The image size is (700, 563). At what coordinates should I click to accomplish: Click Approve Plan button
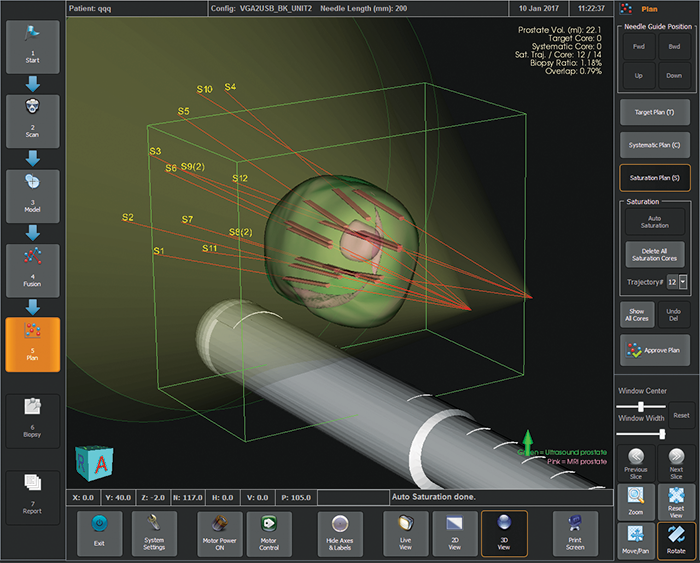(654, 351)
